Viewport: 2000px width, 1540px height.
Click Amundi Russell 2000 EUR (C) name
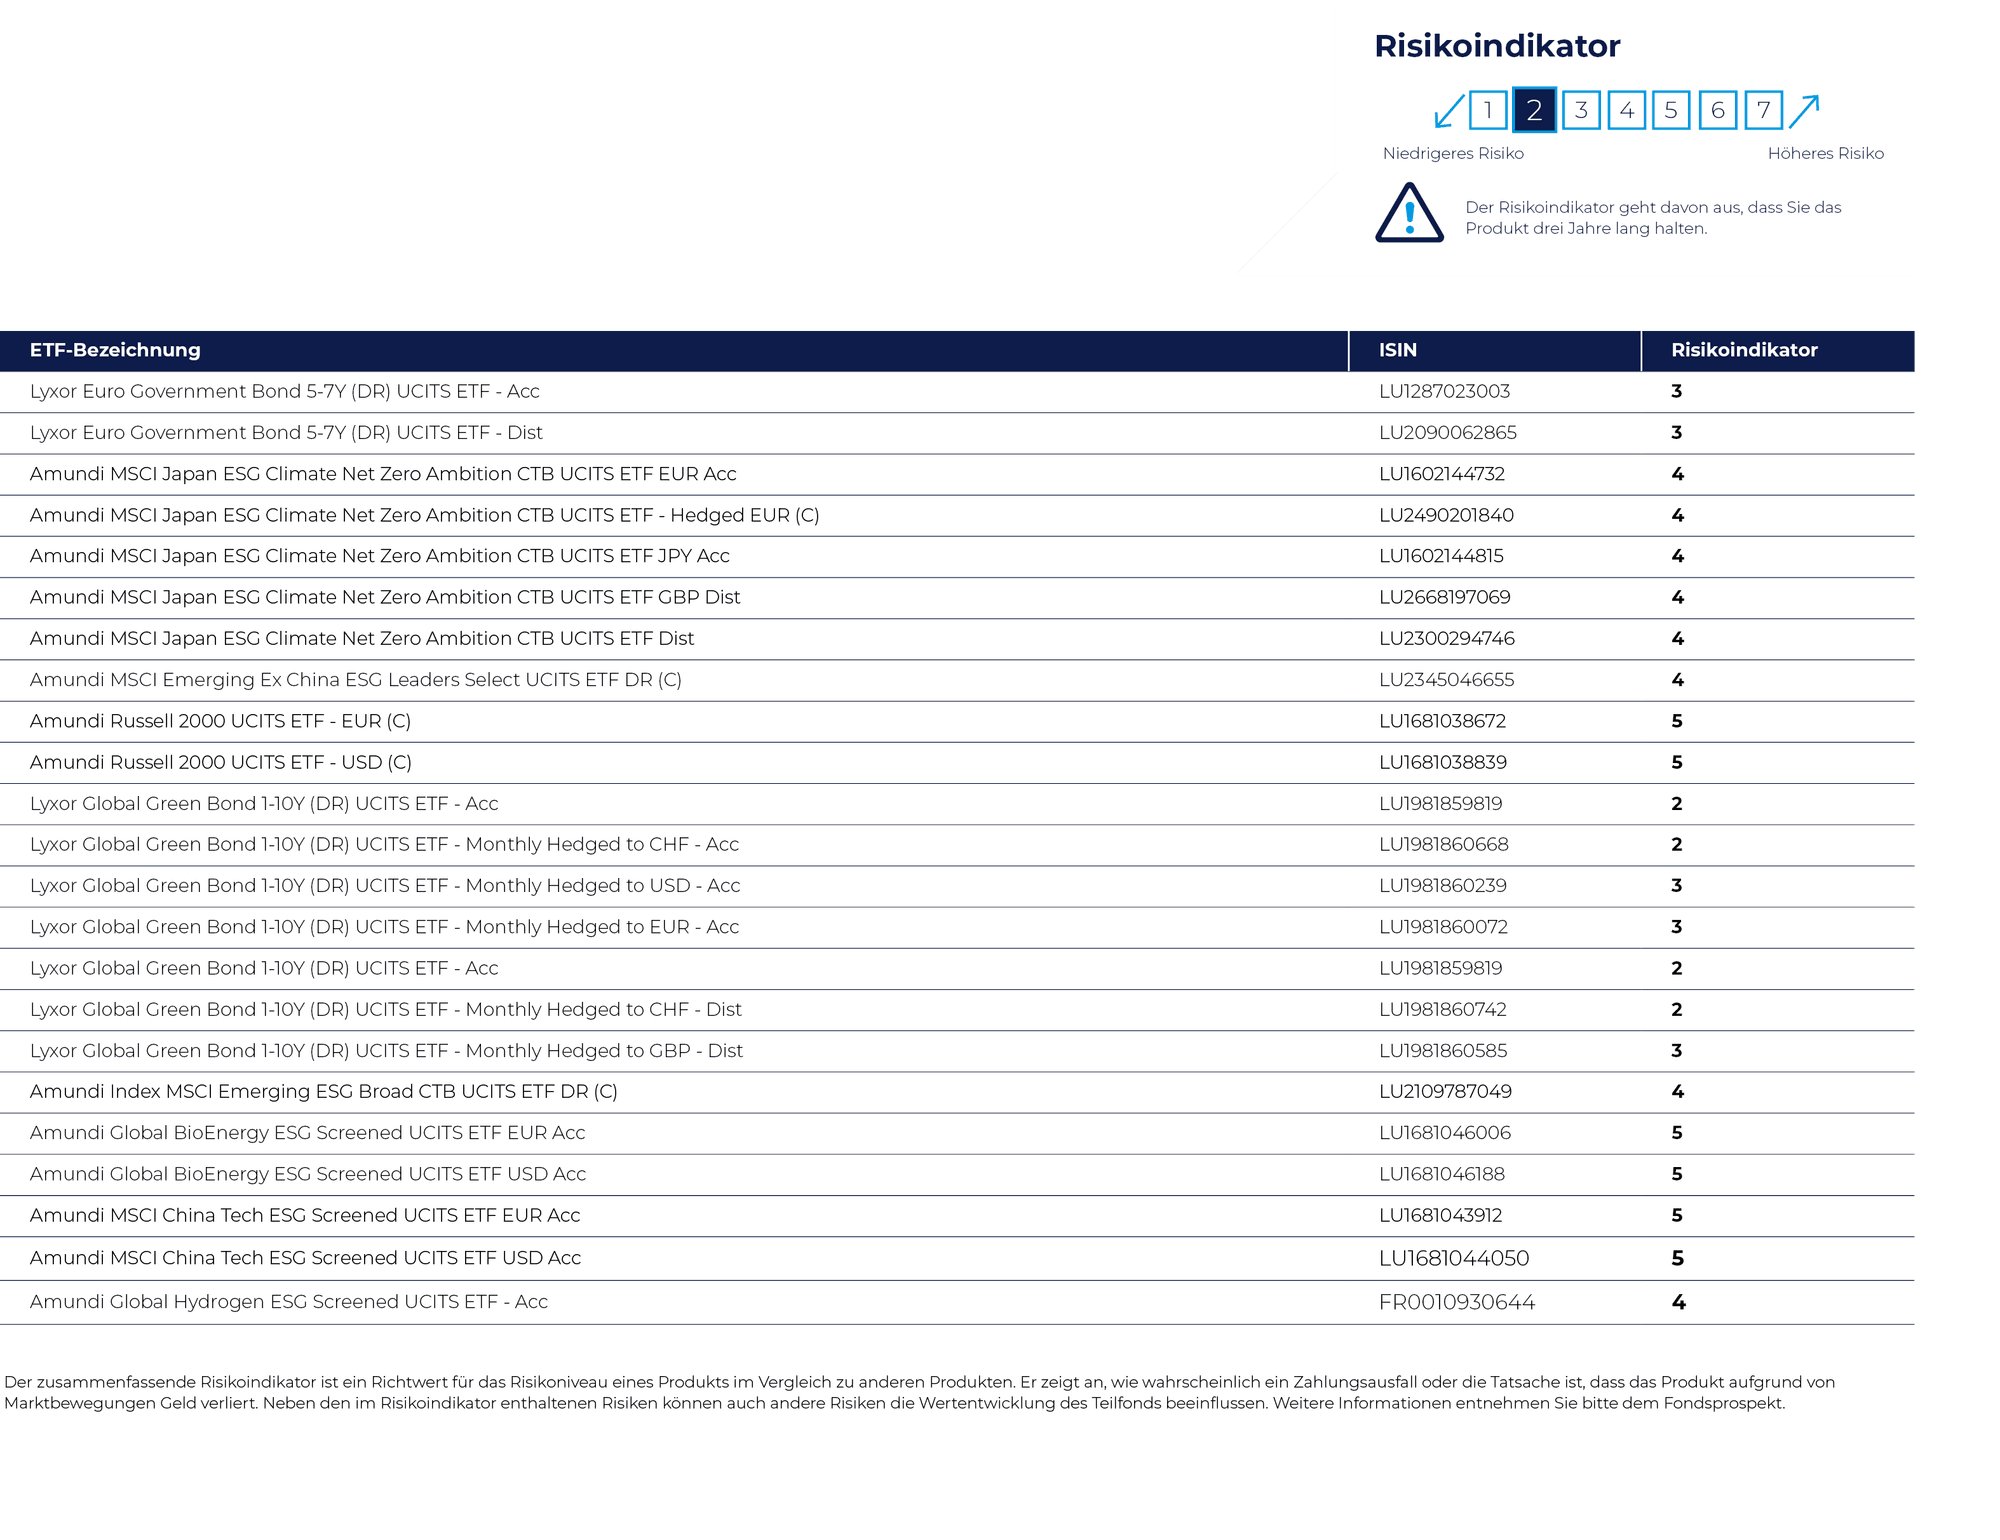(x=220, y=721)
